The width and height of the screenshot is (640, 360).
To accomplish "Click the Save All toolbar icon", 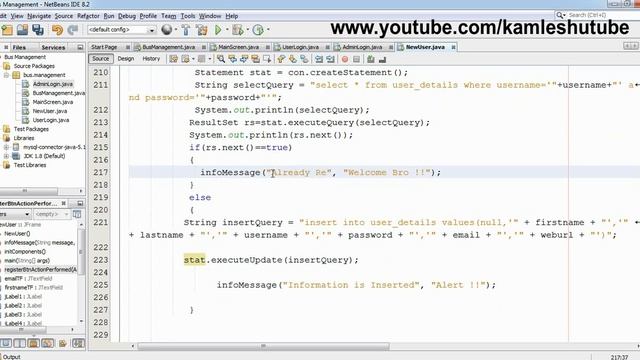I will tap(38, 29).
